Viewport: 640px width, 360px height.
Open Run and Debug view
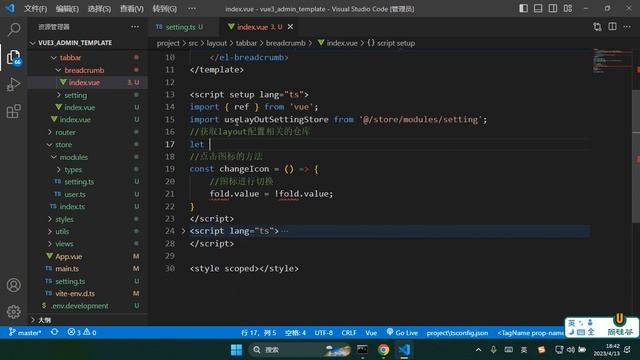click(x=14, y=84)
